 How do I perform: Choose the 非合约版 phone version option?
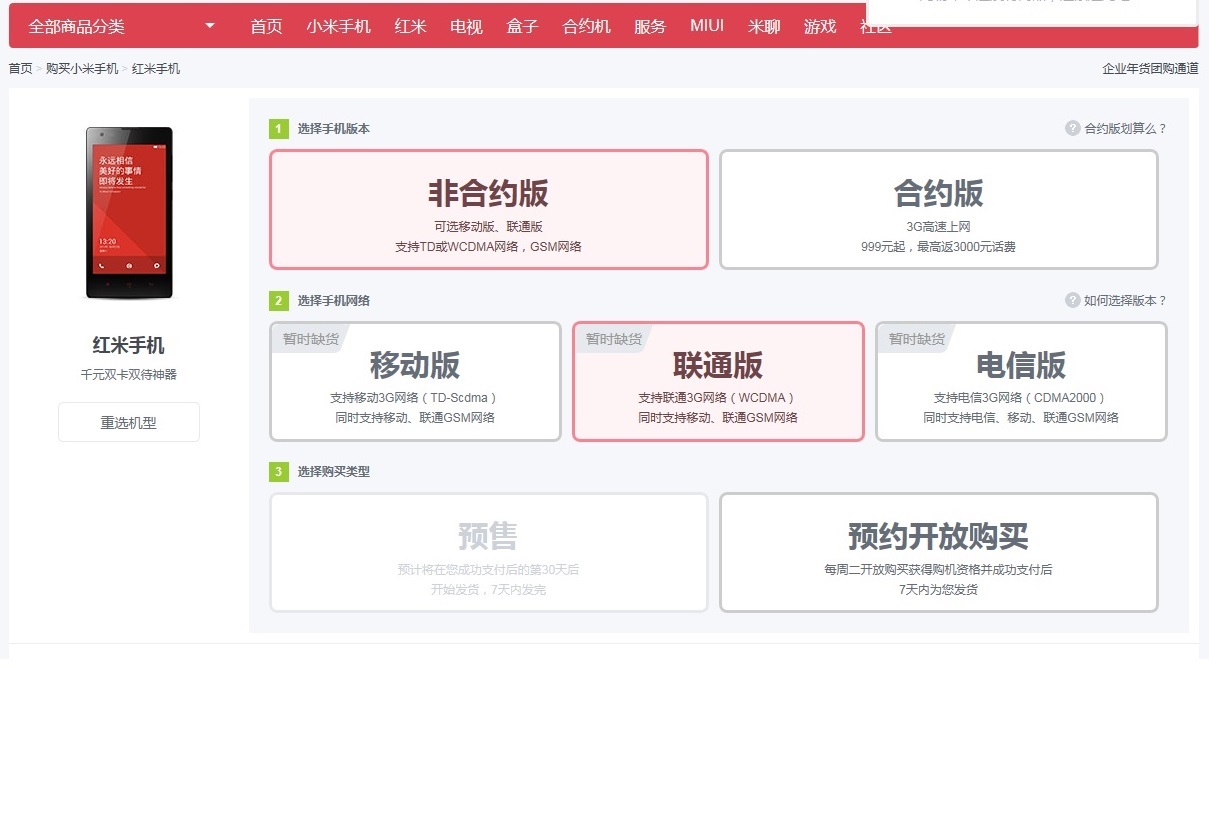(x=489, y=209)
